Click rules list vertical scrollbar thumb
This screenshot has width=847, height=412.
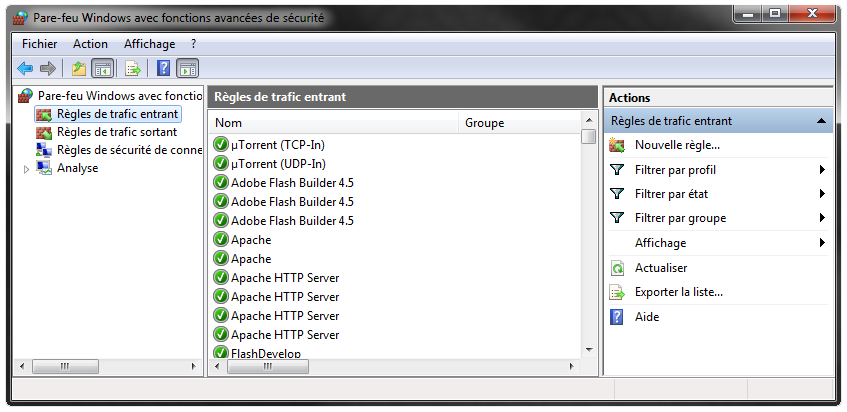point(588,136)
